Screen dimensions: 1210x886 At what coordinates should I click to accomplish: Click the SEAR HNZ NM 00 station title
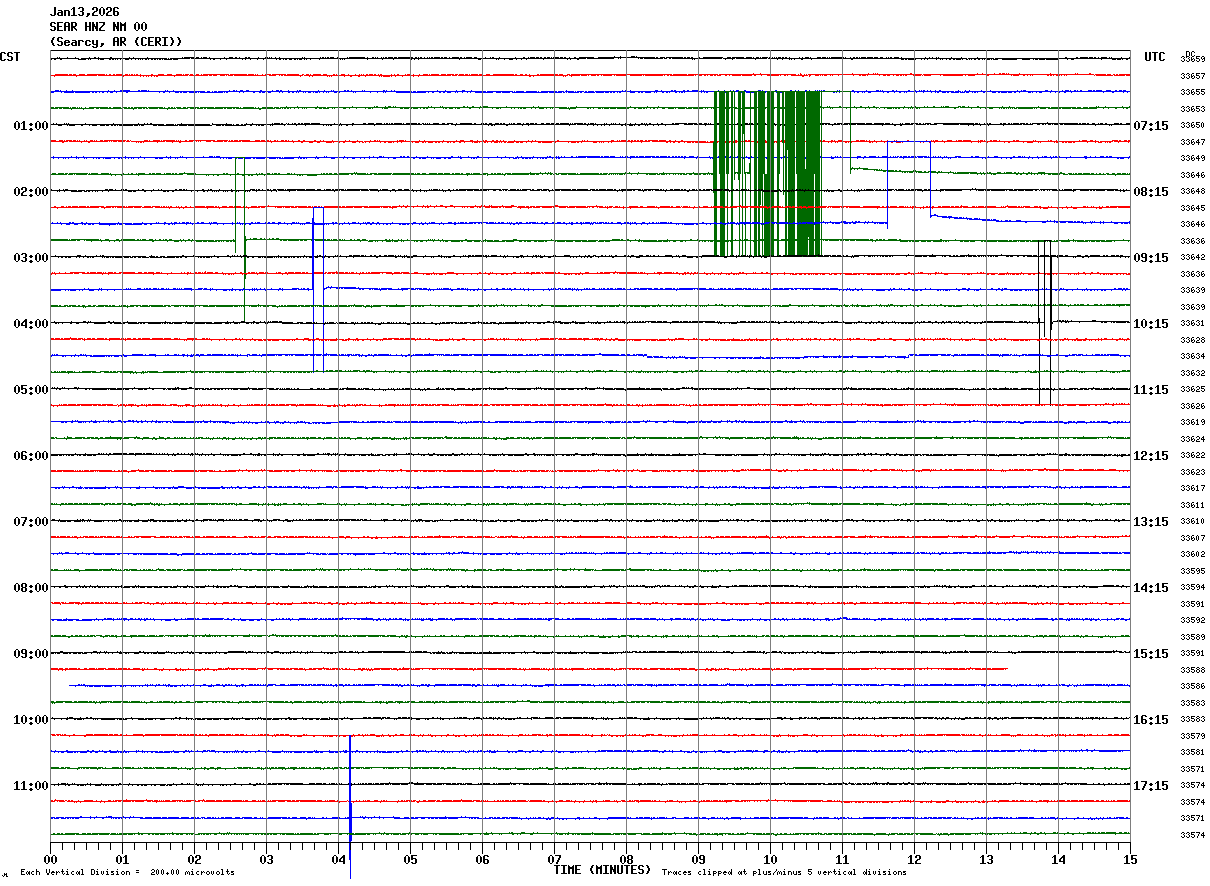(98, 27)
